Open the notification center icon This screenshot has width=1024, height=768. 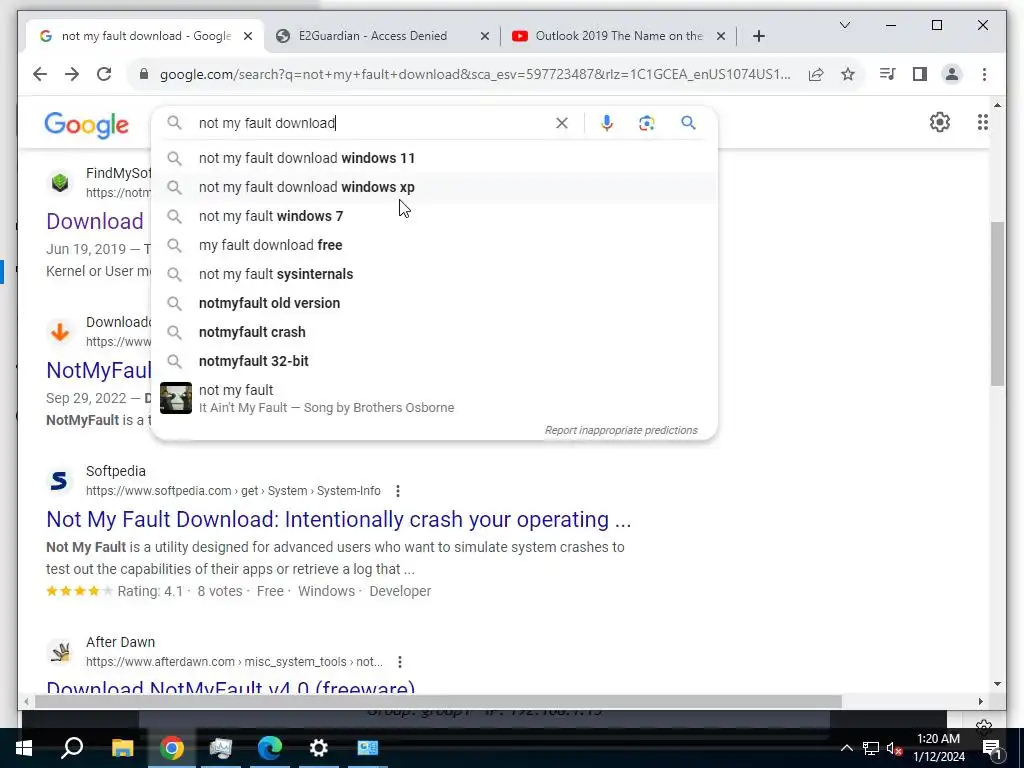coord(992,748)
